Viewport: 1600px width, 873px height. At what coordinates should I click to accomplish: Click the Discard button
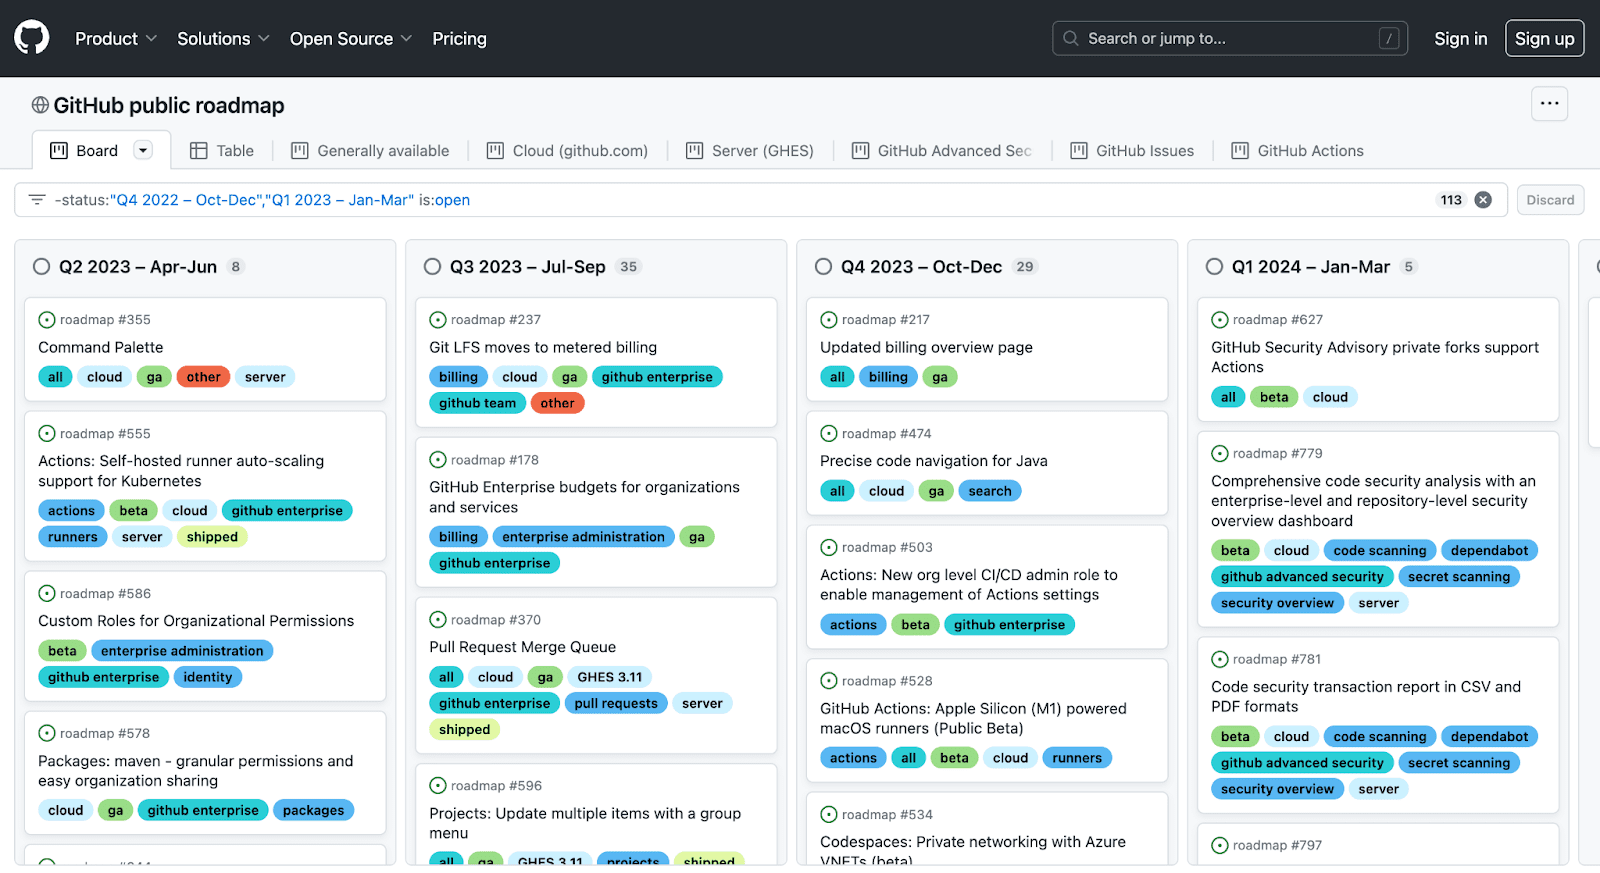pyautogui.click(x=1550, y=200)
